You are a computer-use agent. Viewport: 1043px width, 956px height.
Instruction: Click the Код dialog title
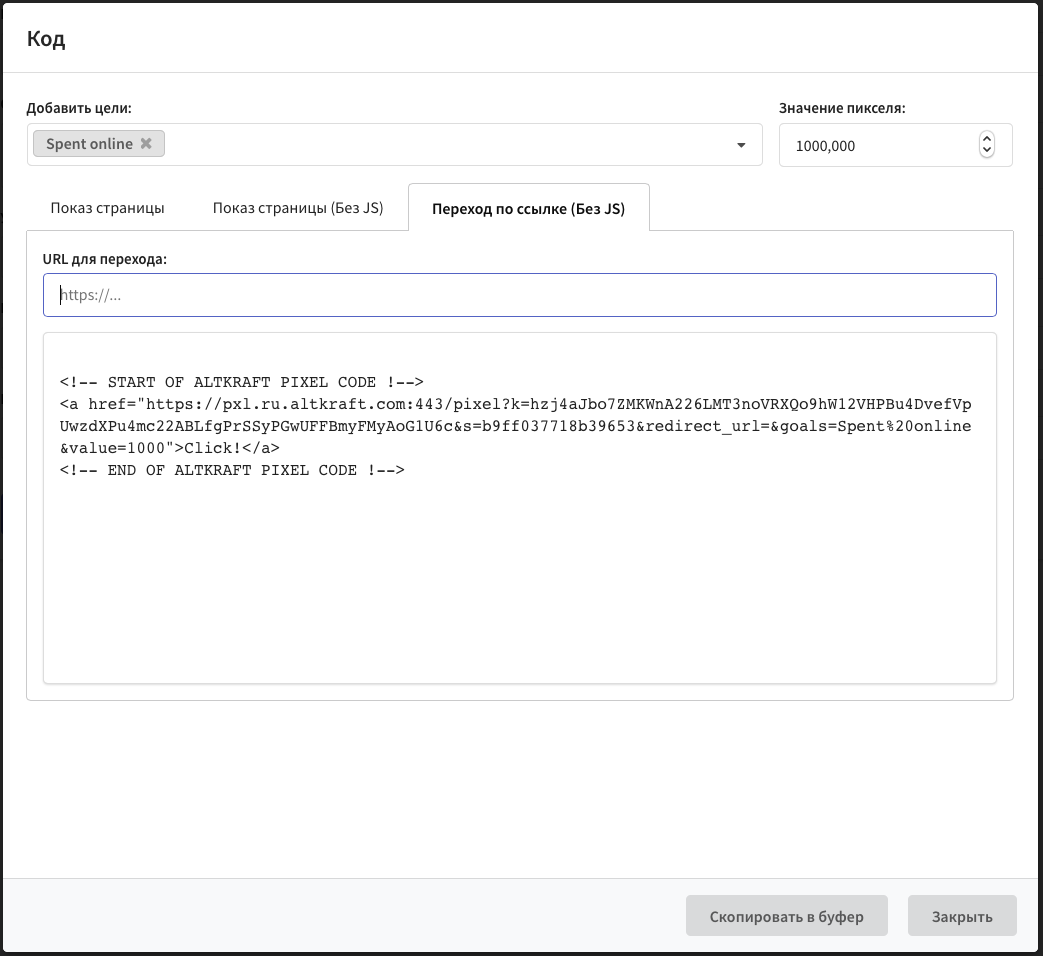pos(46,39)
